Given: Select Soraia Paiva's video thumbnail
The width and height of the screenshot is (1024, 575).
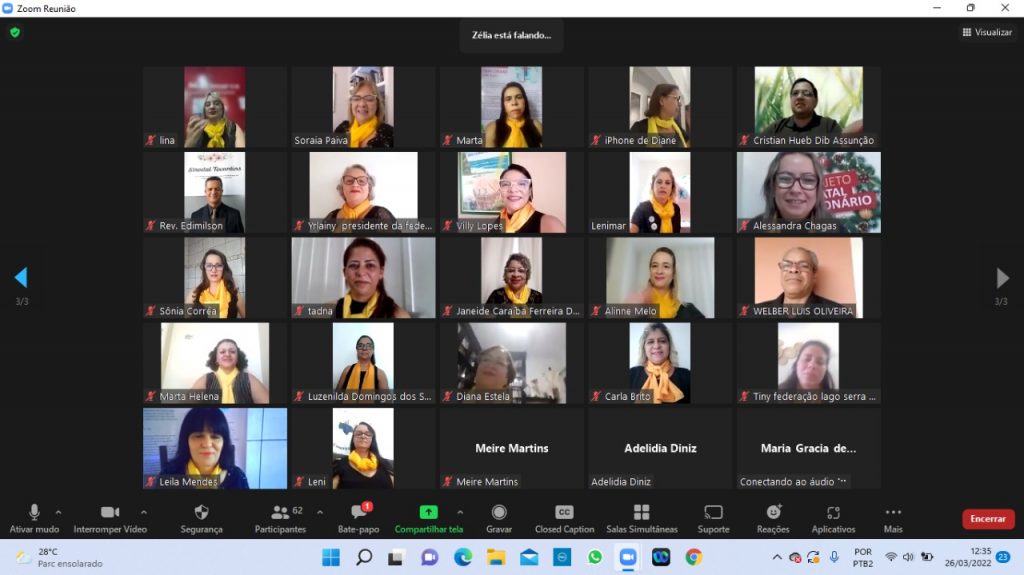Looking at the screenshot, I should click(363, 106).
